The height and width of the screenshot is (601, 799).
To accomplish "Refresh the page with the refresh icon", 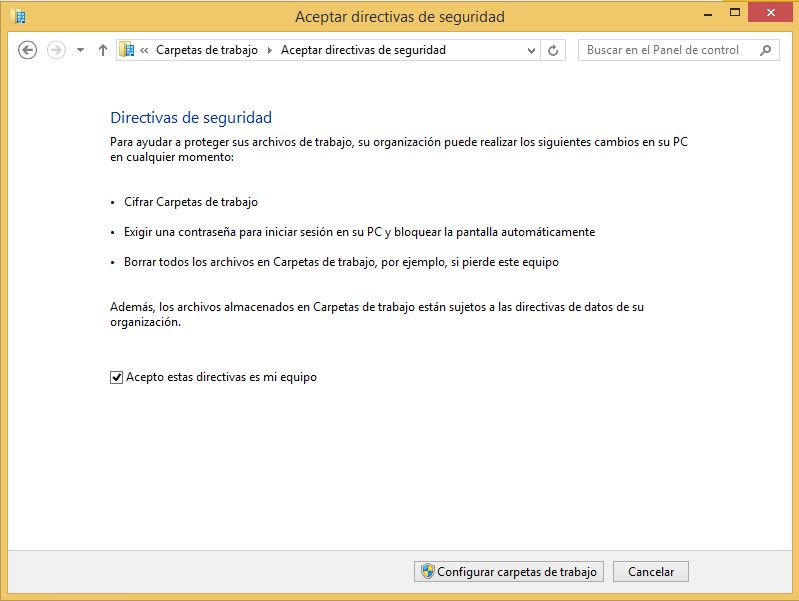I will (554, 50).
